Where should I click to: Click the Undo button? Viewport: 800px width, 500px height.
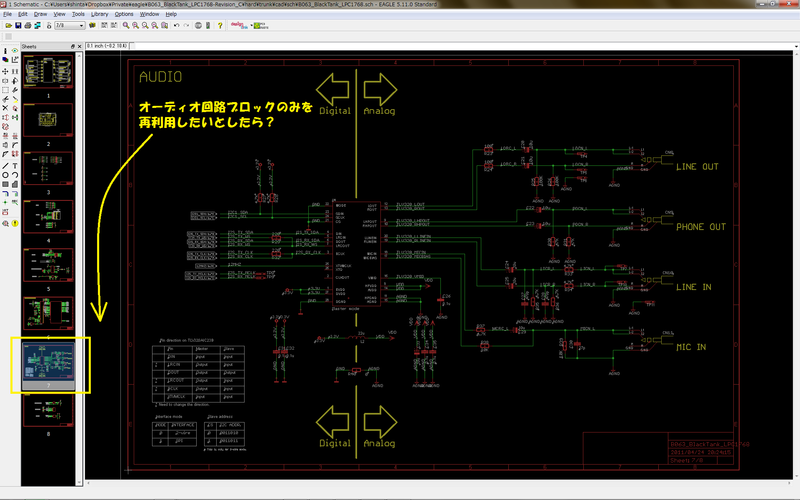tap(177, 26)
